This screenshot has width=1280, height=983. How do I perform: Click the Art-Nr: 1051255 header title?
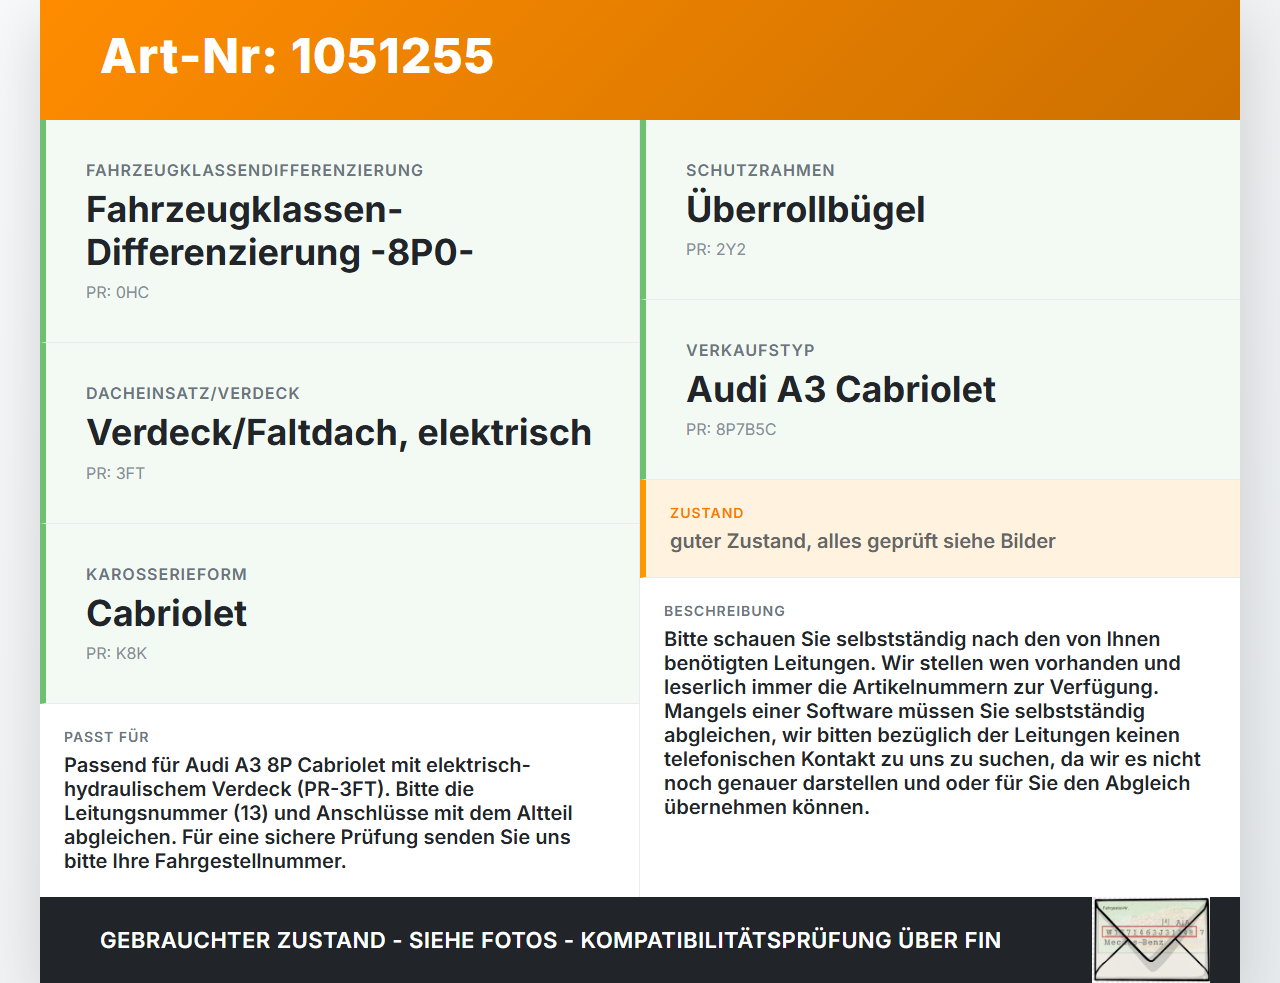(x=297, y=56)
